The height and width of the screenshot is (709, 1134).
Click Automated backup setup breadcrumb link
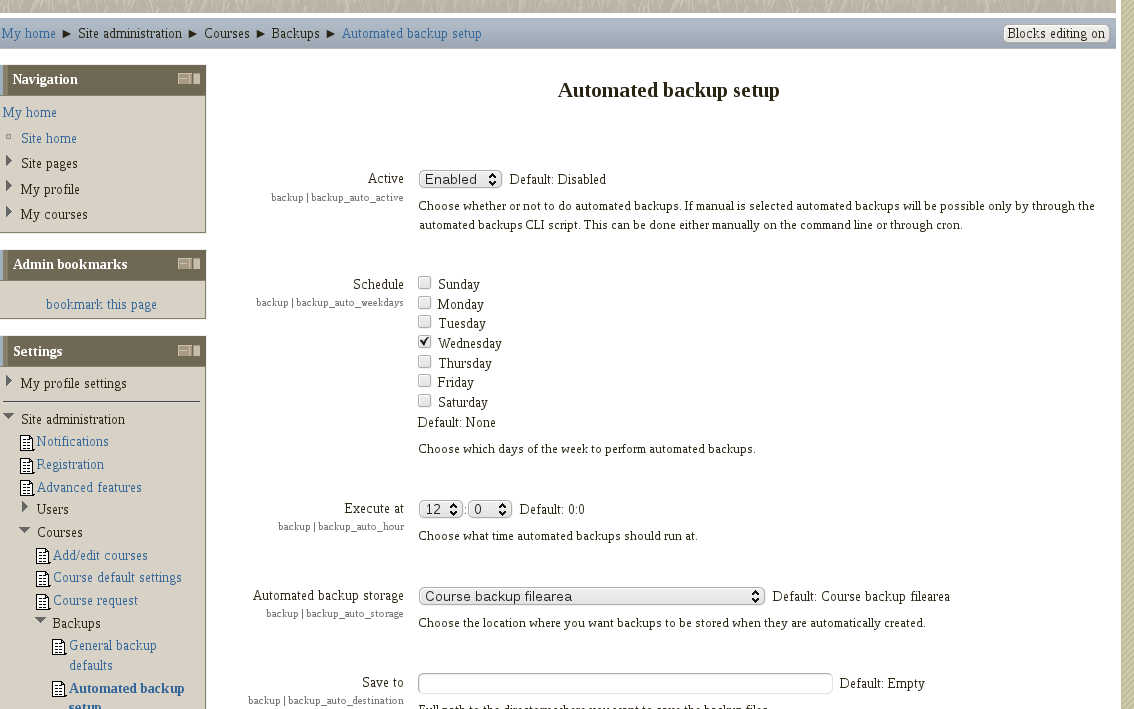[x=412, y=33]
